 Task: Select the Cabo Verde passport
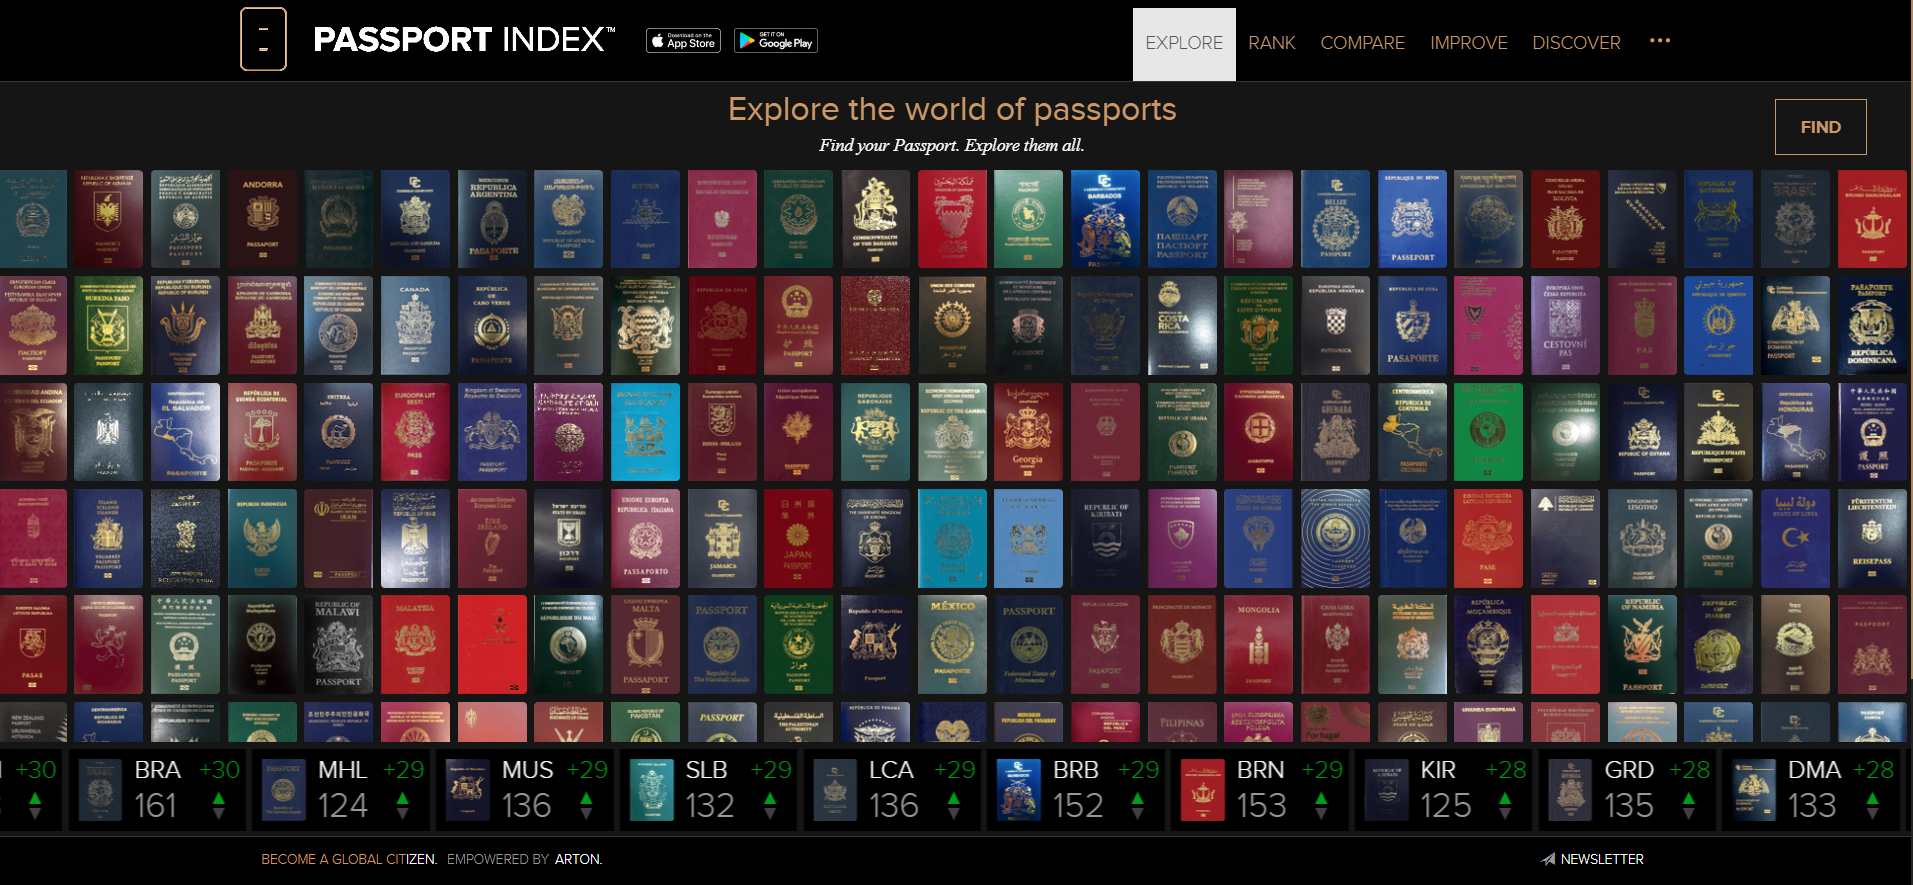(492, 326)
